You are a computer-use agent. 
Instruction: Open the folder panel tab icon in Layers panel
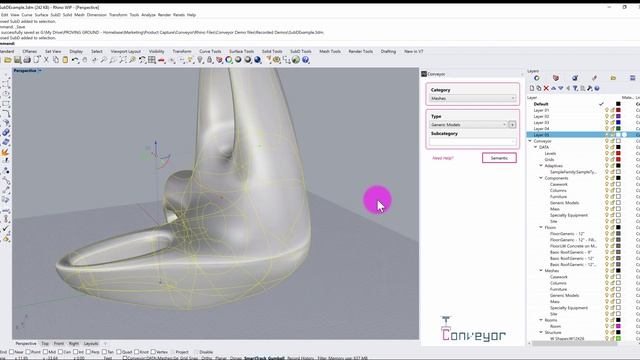pyautogui.click(x=613, y=78)
